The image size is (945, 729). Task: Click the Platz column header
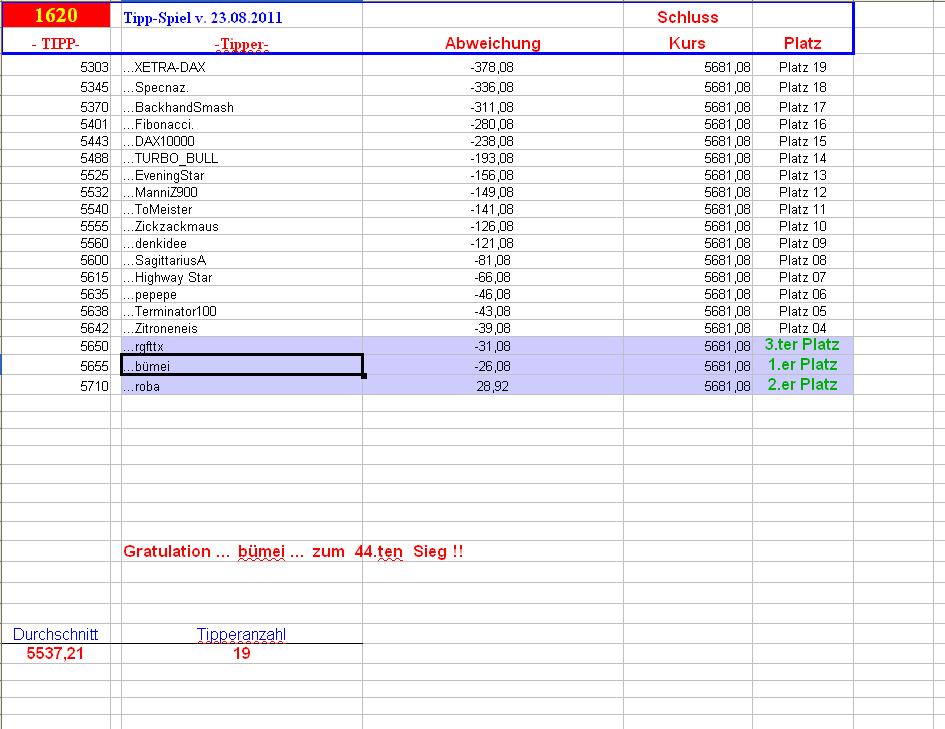click(803, 43)
